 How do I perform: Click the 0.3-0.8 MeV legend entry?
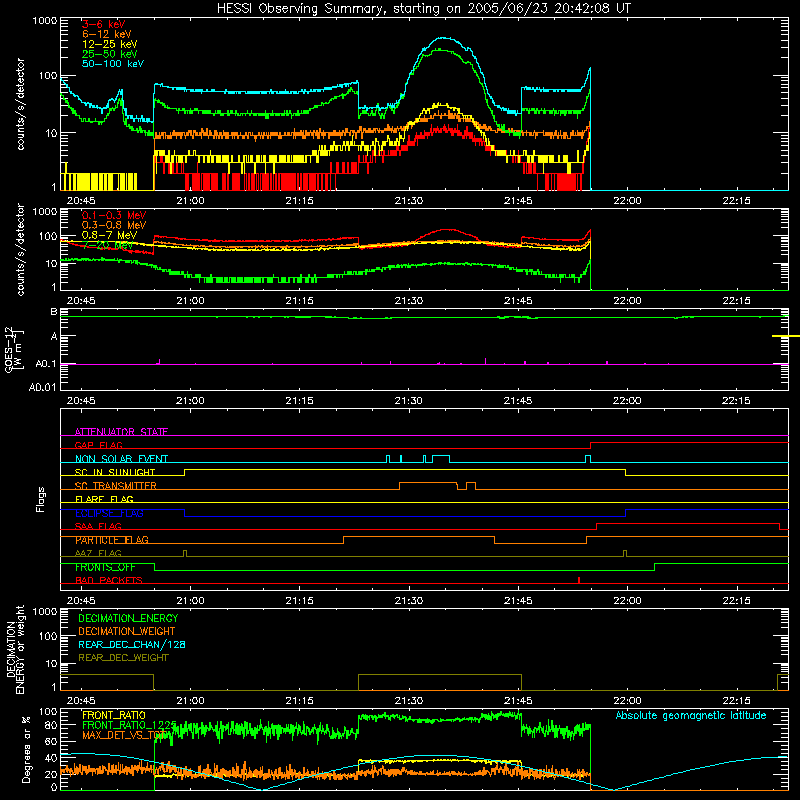pyautogui.click(x=114, y=224)
